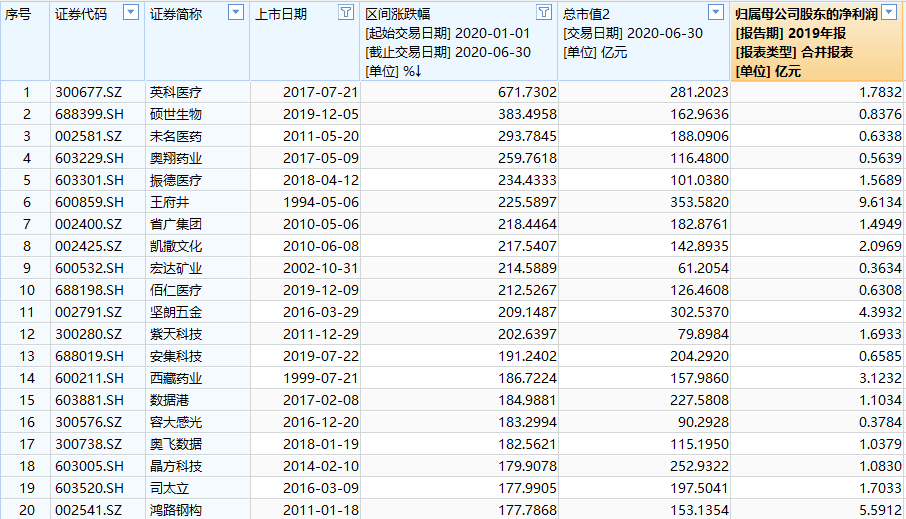Click the stock name 佰仁医疗
The width and height of the screenshot is (906, 519).
click(176, 290)
